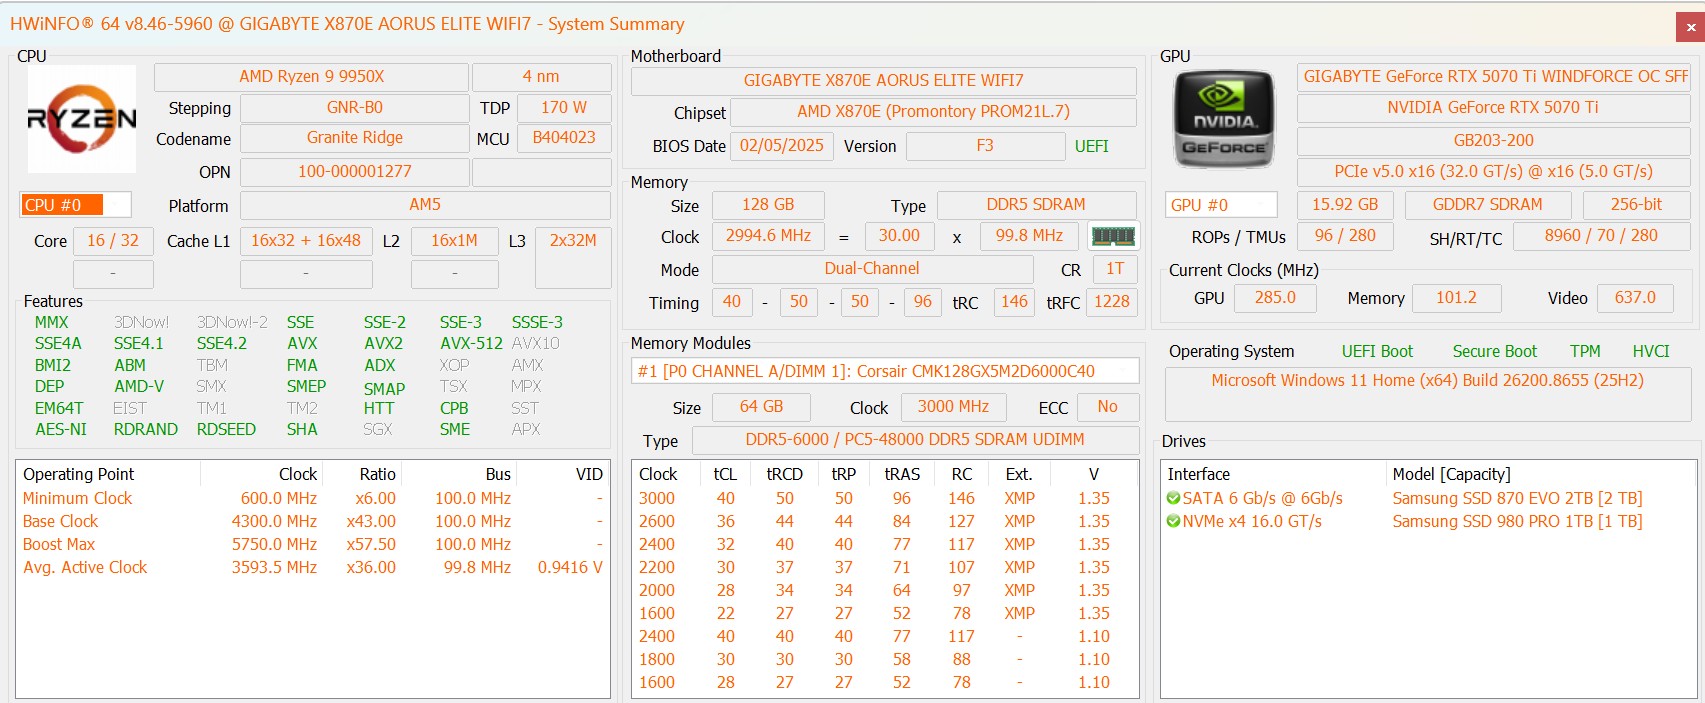Click the NVIDIA GeForce logo image
The width and height of the screenshot is (1705, 703).
coord(1224,120)
